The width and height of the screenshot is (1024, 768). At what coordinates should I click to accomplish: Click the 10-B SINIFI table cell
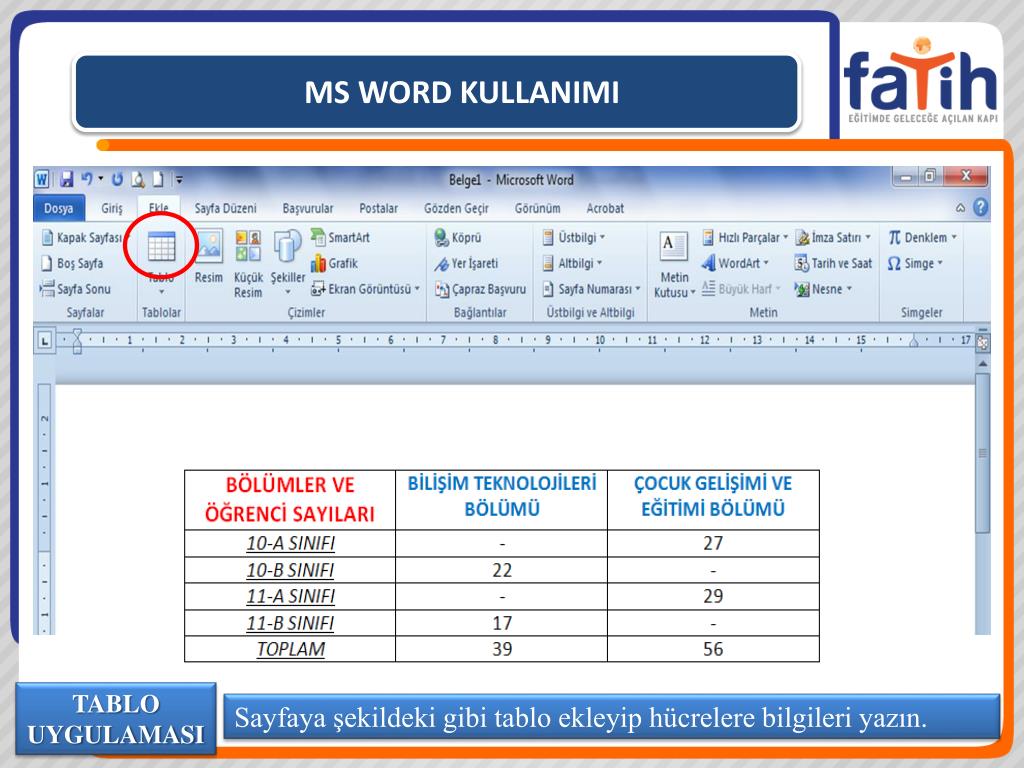point(290,570)
